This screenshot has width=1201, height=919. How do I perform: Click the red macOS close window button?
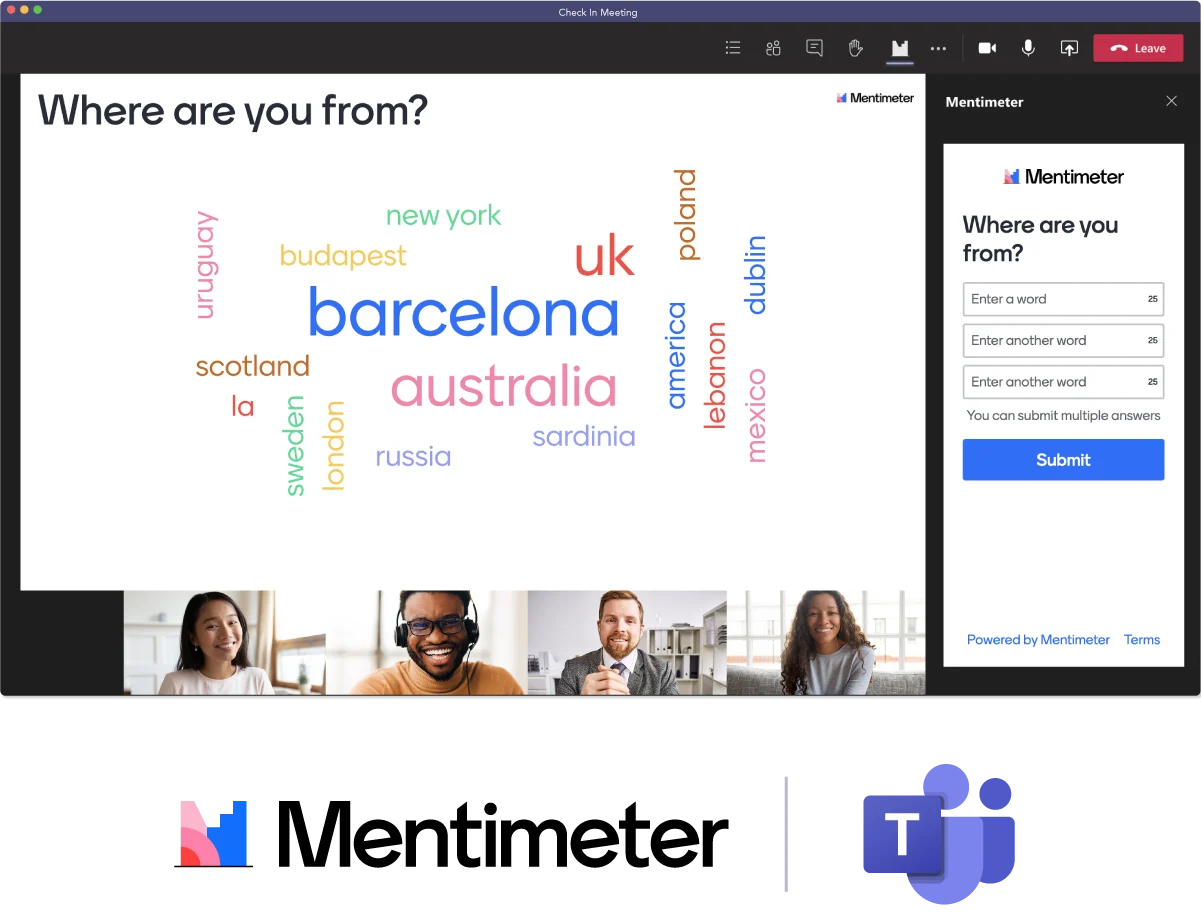tap(10, 9)
